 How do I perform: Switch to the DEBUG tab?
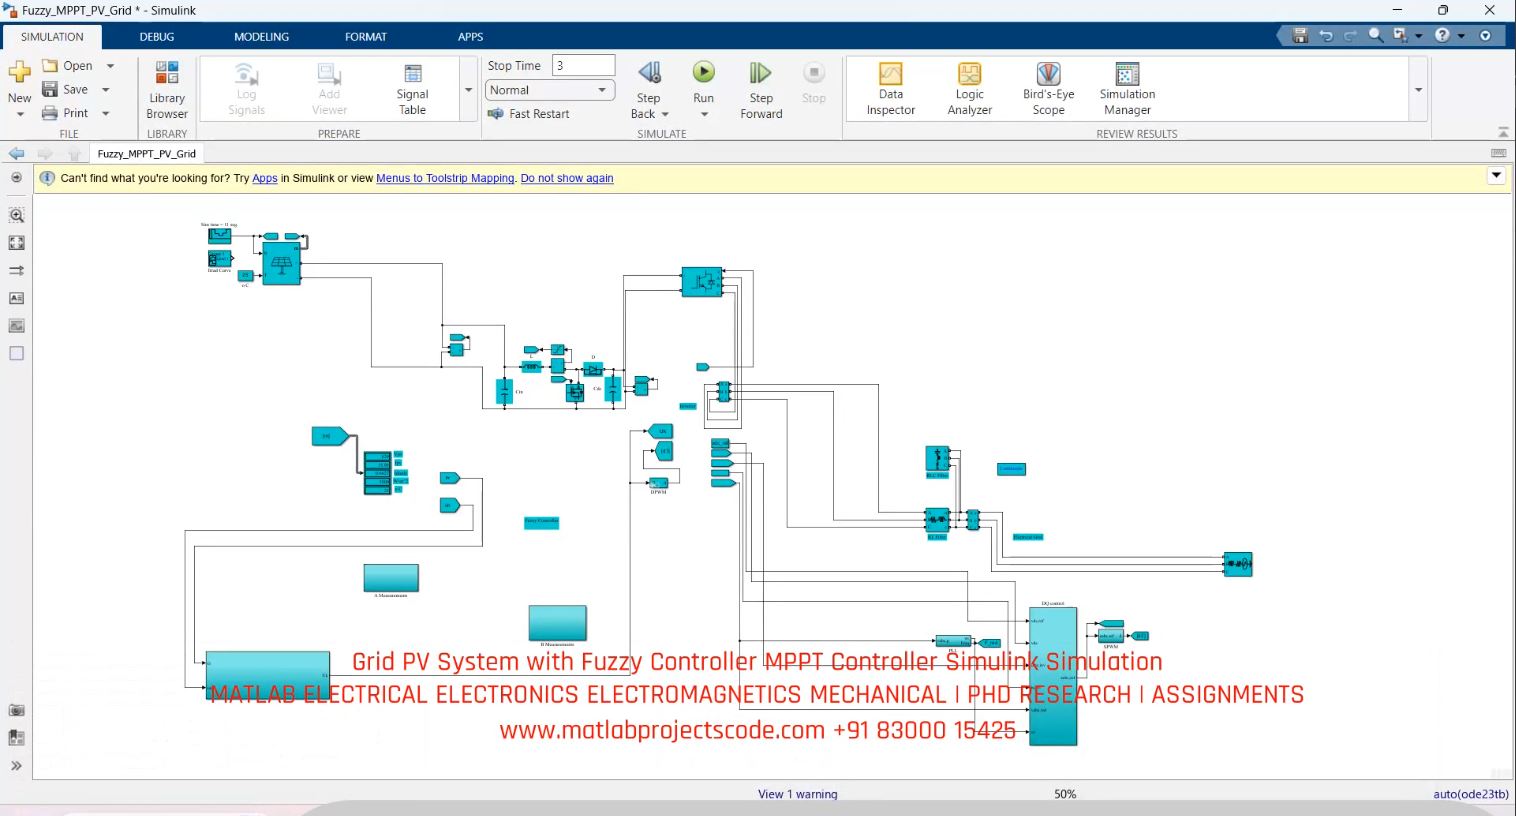[x=157, y=37]
